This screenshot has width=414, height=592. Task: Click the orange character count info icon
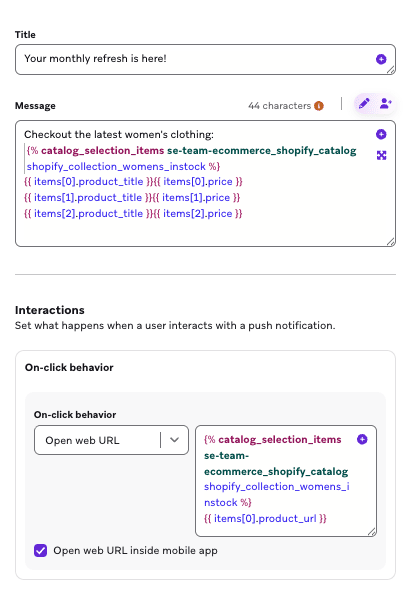tap(319, 106)
